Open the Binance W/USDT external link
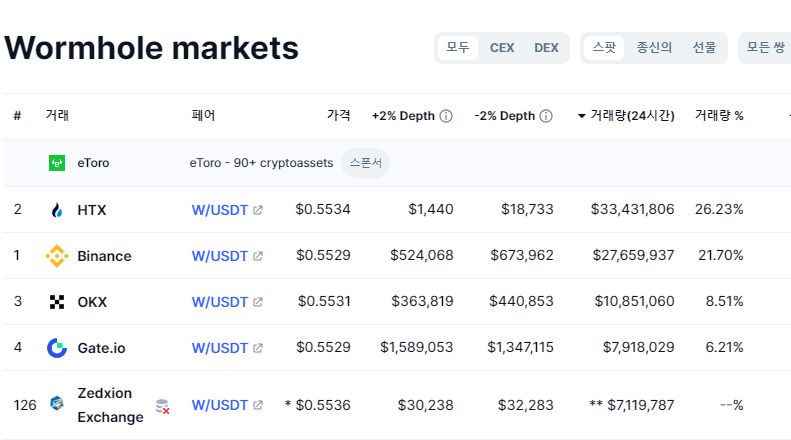The width and height of the screenshot is (791, 440). (258, 256)
